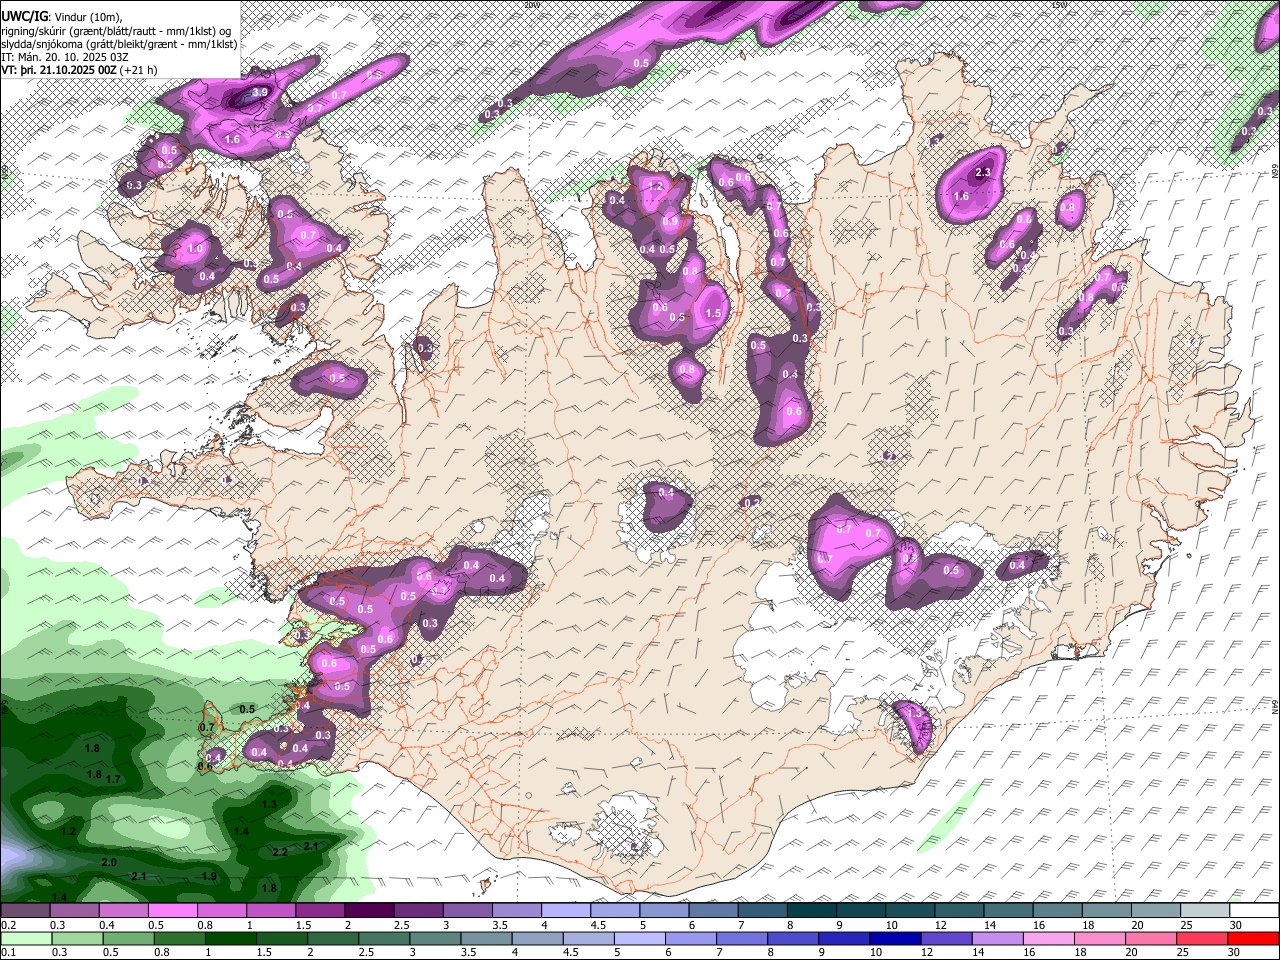
Task: Click the 15W longitude label at top edge
Action: (x=1059, y=4)
